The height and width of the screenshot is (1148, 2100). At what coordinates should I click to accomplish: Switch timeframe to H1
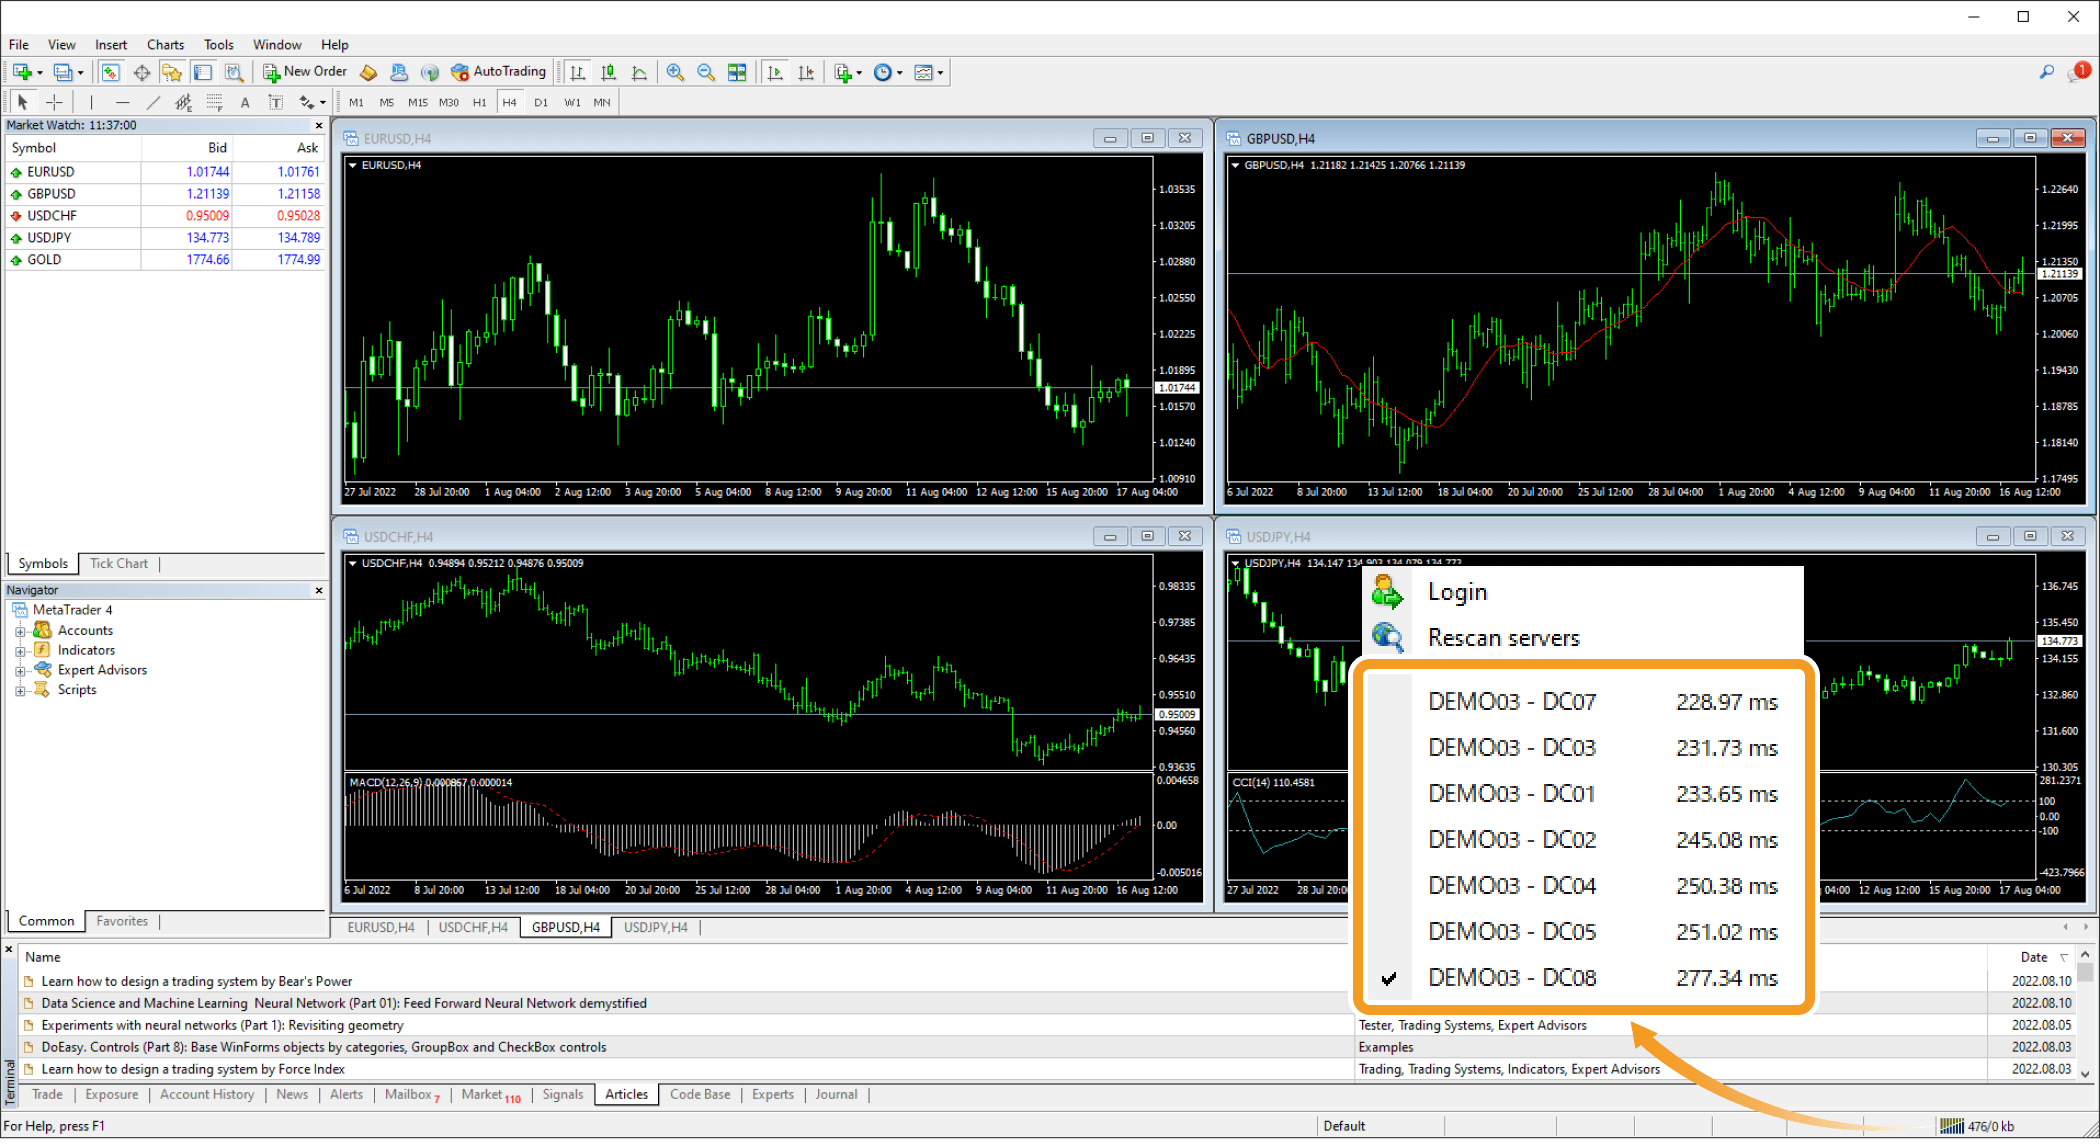[479, 102]
